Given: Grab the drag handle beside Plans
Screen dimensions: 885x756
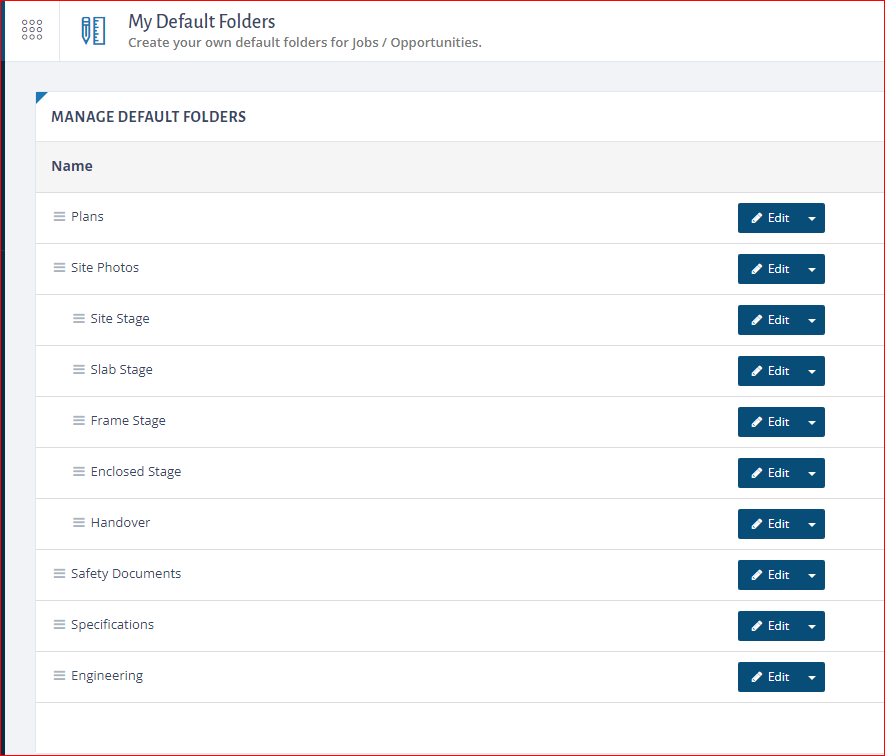Looking at the screenshot, I should tap(59, 217).
